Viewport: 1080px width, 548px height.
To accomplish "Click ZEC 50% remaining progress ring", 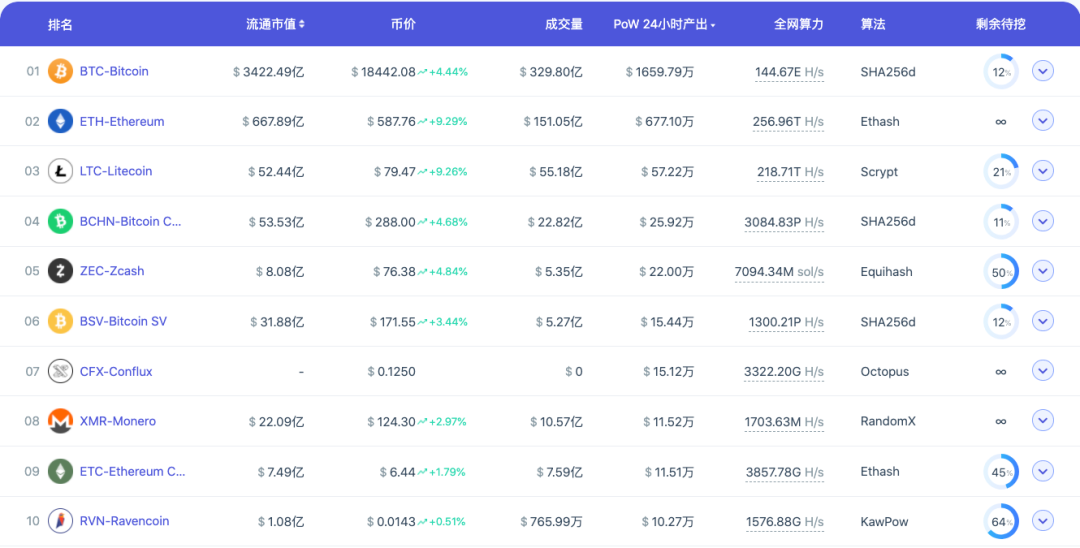I will pos(1001,272).
